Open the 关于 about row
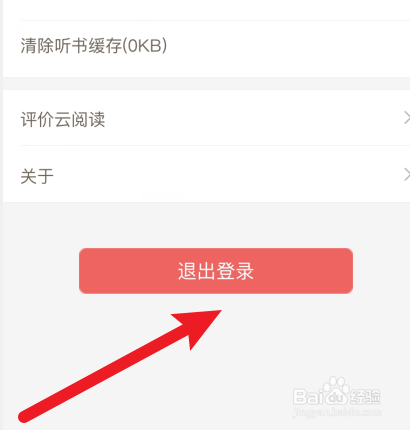The image size is (410, 430). (206, 175)
